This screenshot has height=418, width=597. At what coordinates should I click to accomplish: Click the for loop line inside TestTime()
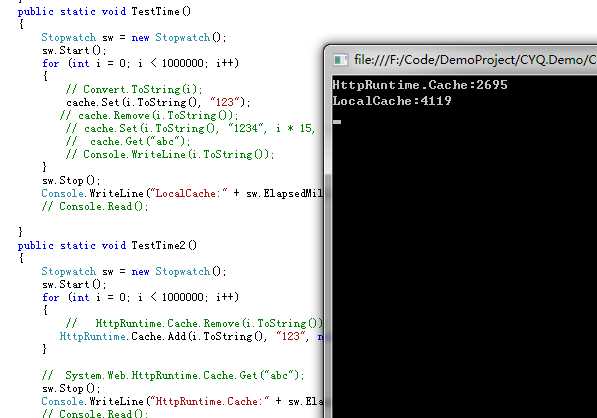(140, 63)
